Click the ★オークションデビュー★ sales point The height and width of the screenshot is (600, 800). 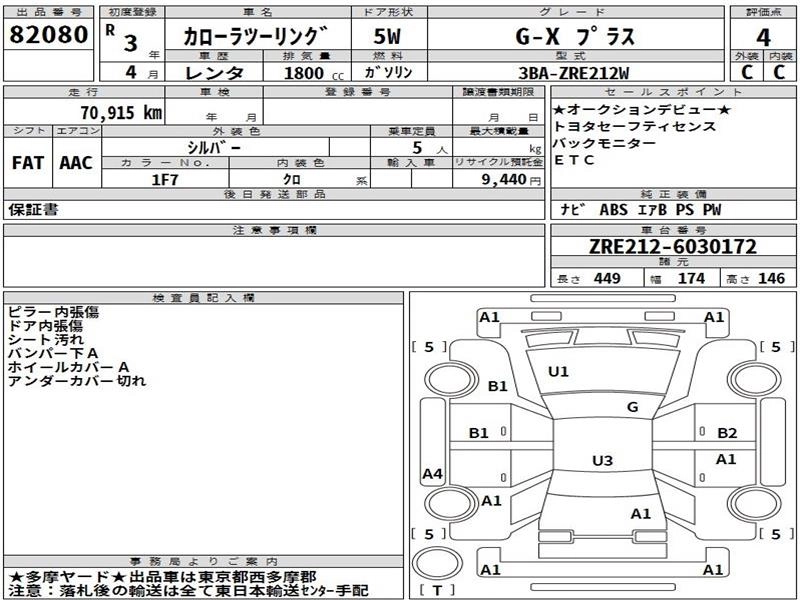point(642,110)
